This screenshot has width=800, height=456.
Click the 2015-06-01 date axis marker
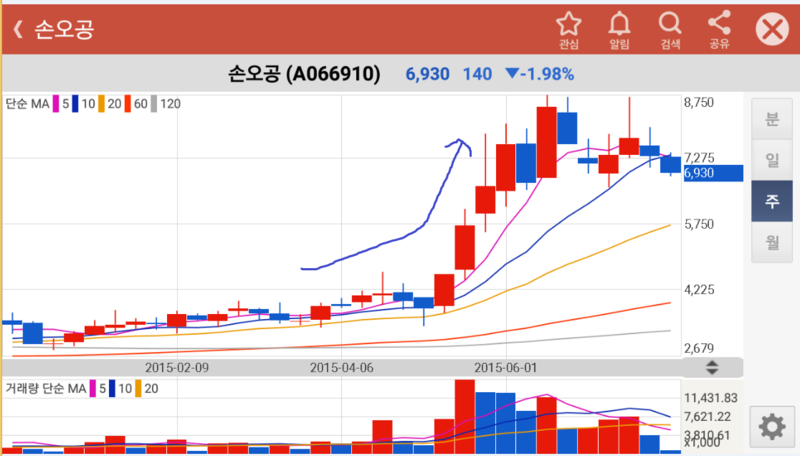point(505,367)
